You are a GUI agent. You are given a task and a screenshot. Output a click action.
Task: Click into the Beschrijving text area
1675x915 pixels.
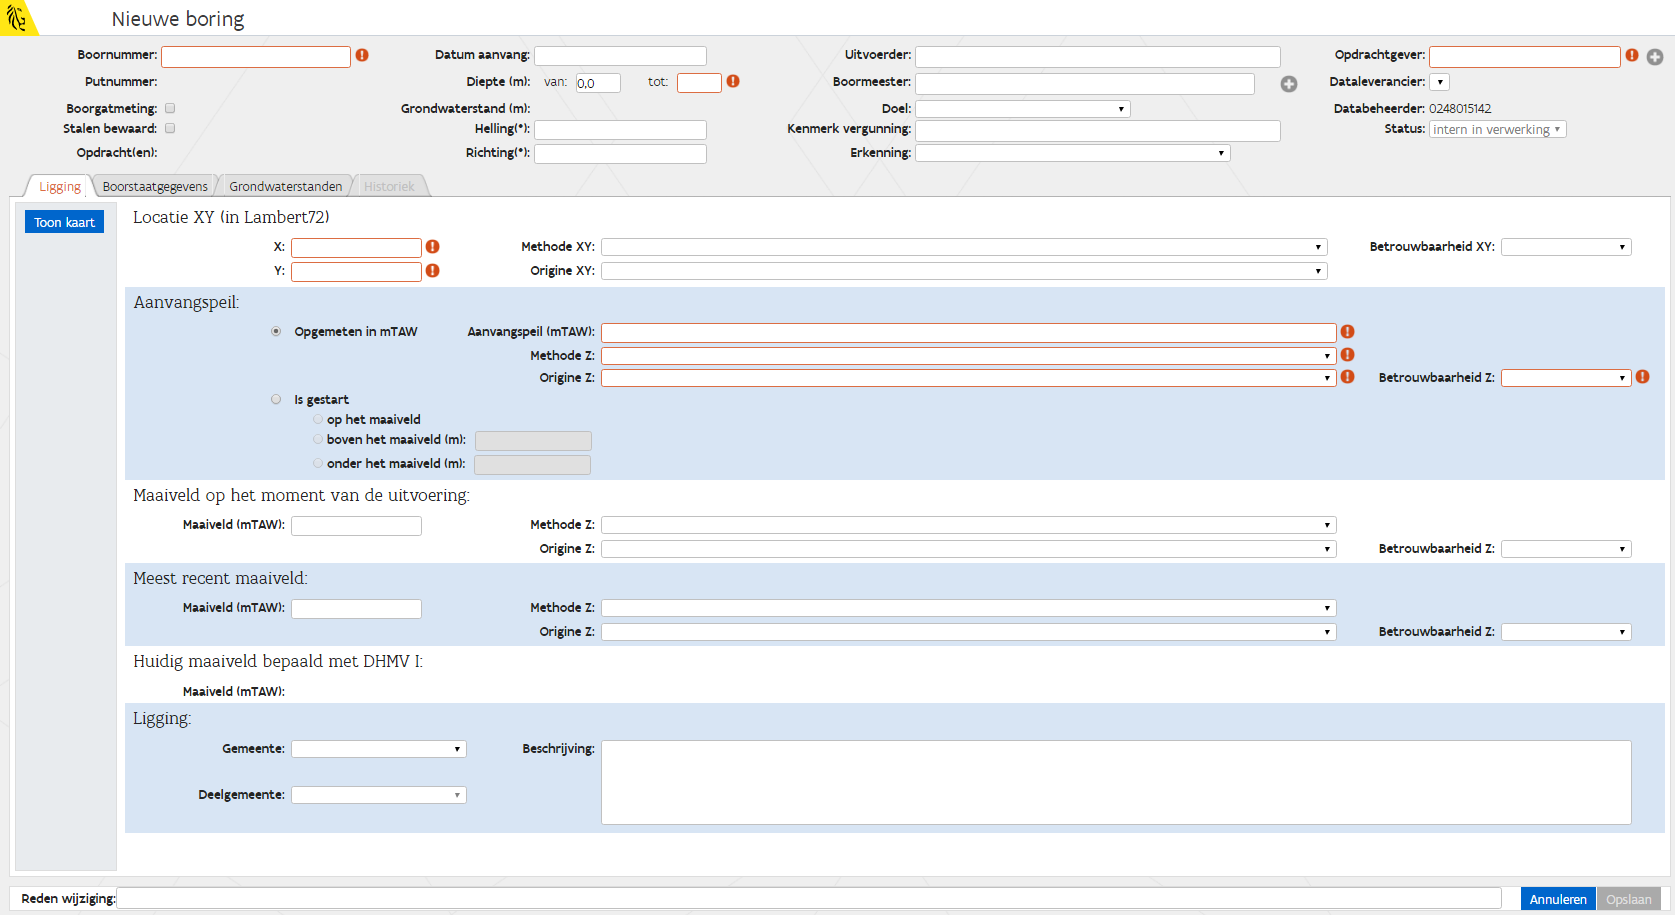pos(1116,782)
